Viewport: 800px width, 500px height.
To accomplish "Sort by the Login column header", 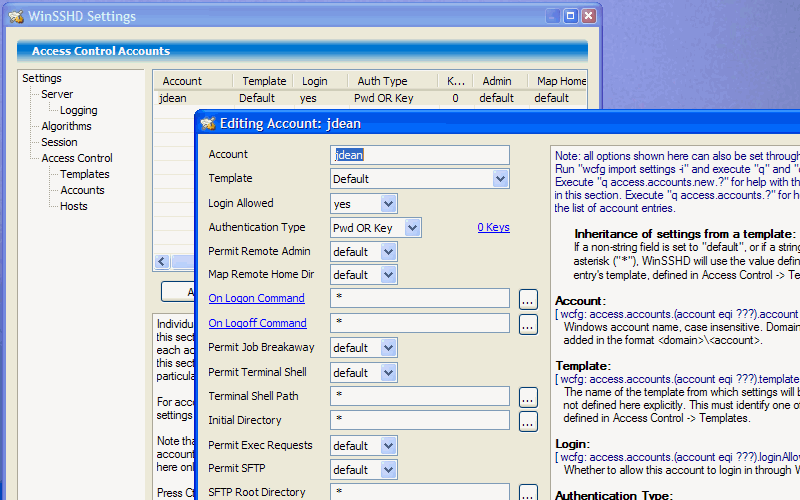I will point(321,81).
